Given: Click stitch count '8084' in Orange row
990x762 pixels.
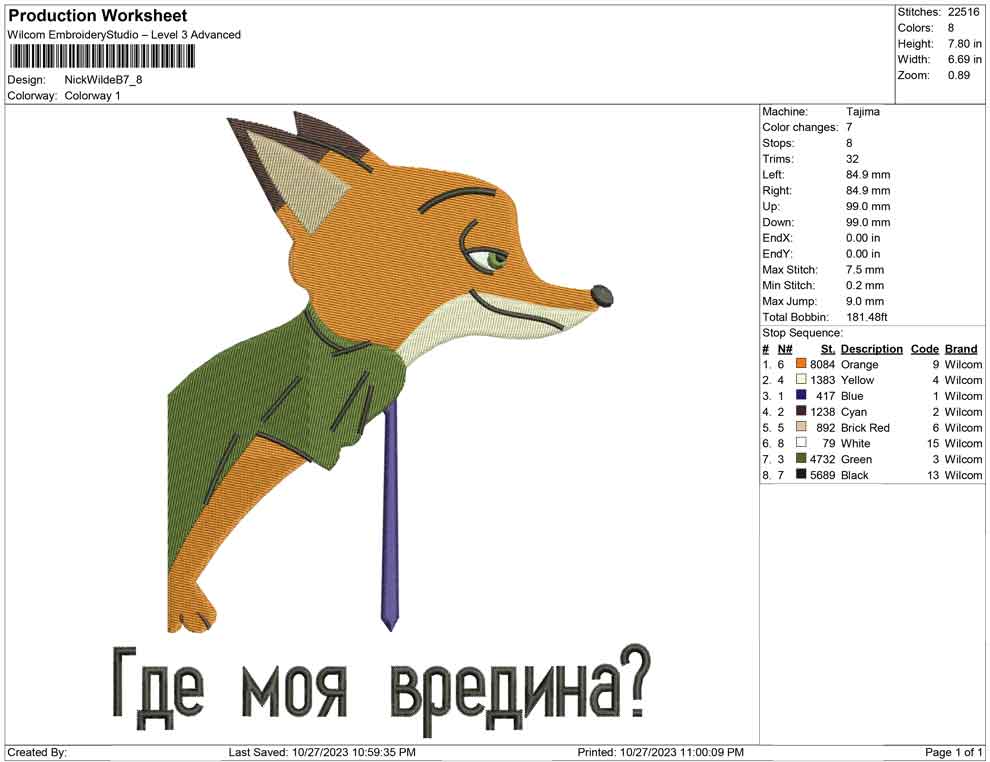Looking at the screenshot, I should (822, 364).
